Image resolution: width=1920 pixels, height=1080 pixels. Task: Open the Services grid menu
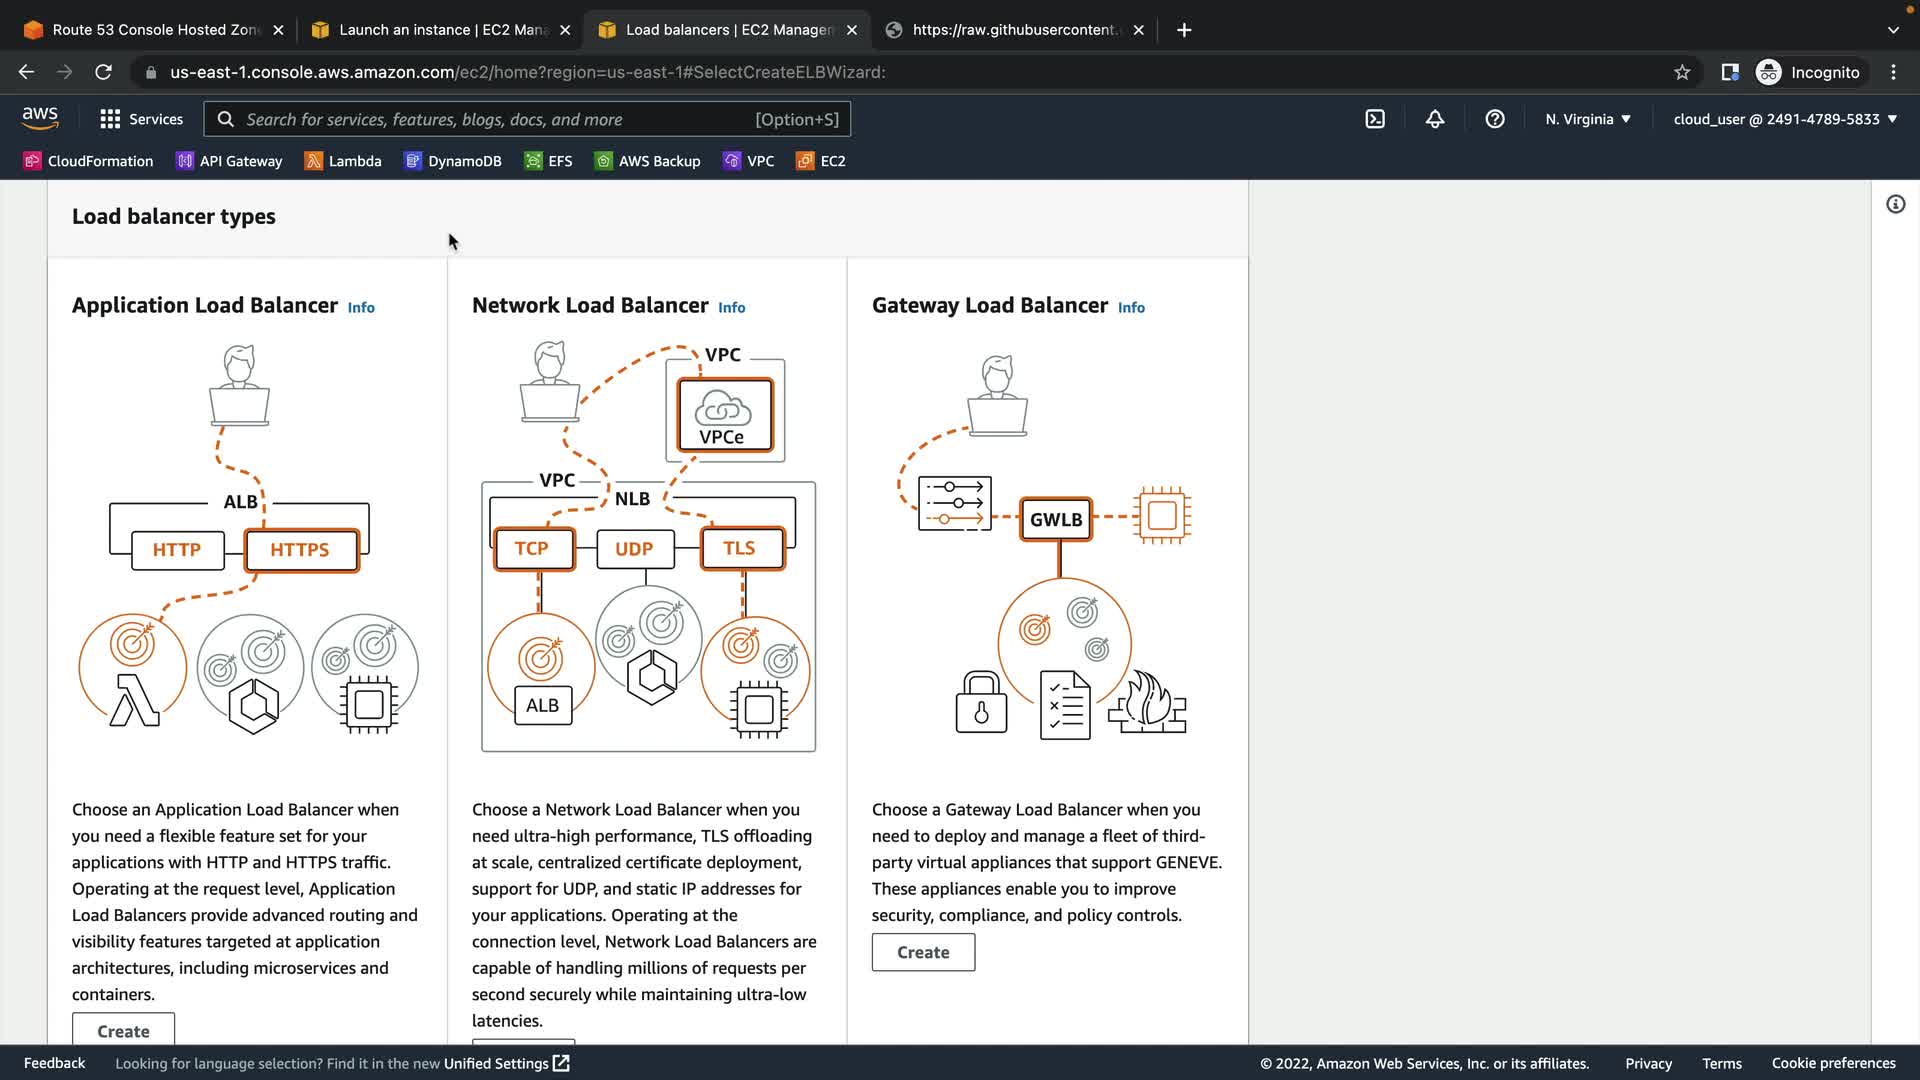tap(141, 119)
